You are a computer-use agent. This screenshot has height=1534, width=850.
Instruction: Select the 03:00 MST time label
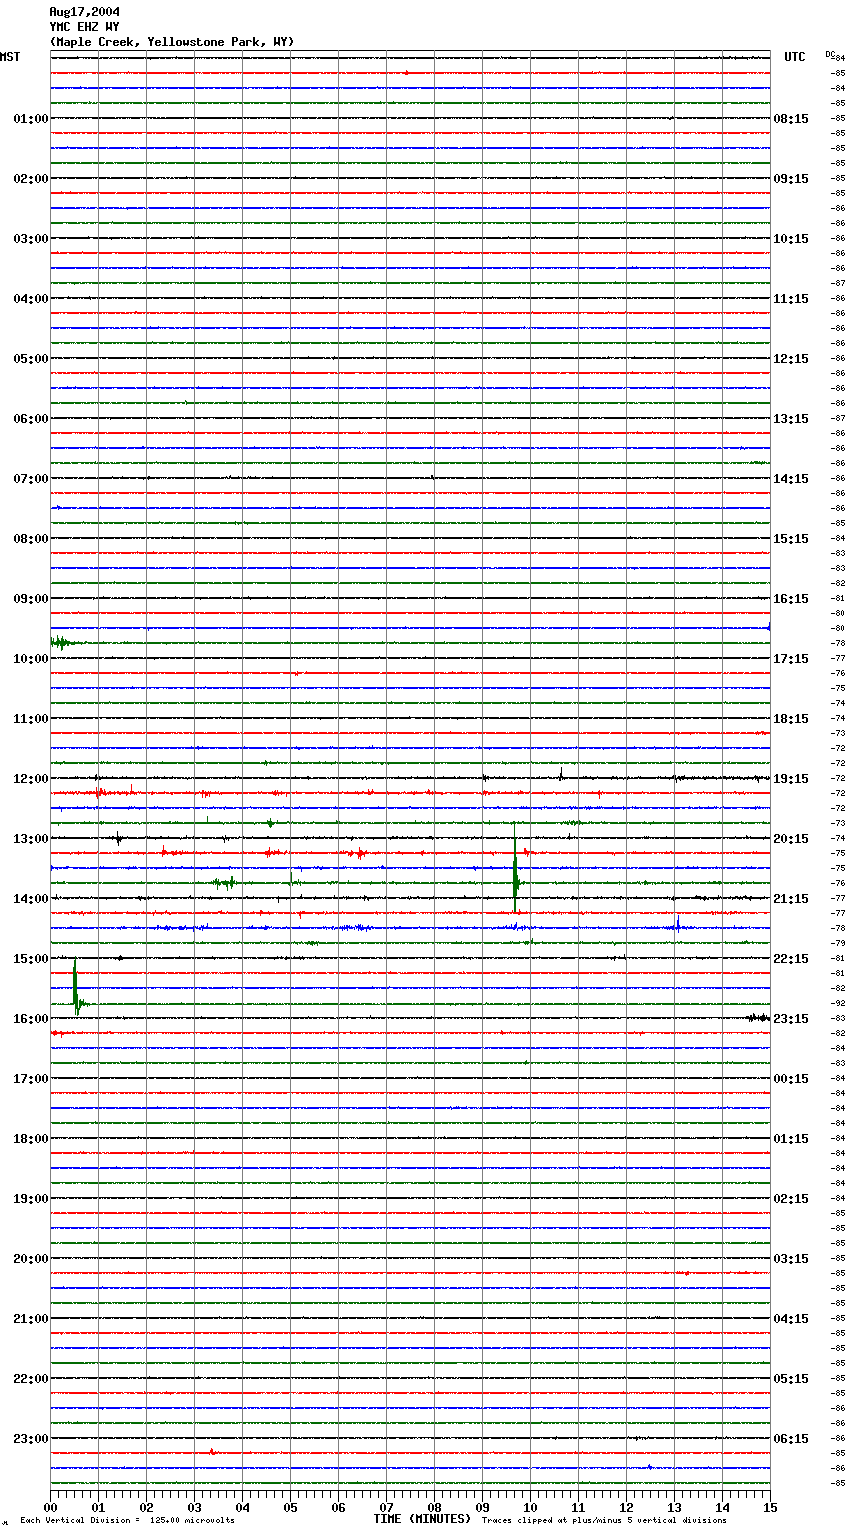pos(31,239)
